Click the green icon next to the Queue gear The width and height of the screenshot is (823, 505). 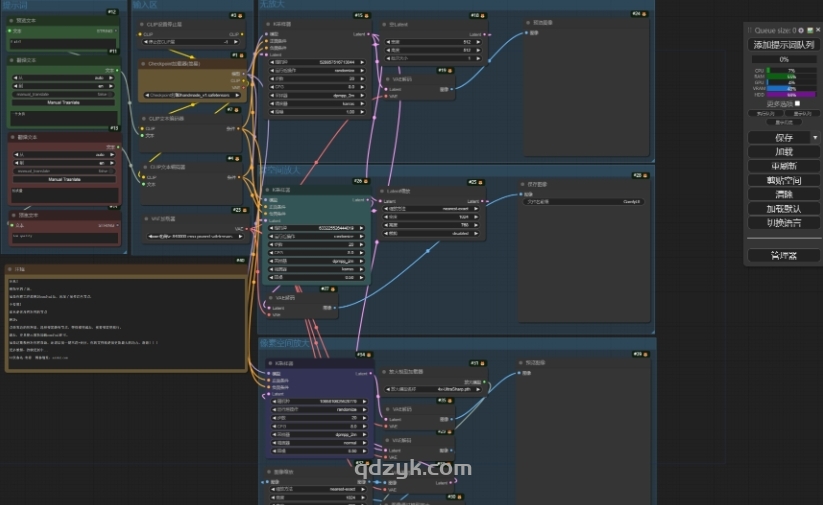coord(811,31)
